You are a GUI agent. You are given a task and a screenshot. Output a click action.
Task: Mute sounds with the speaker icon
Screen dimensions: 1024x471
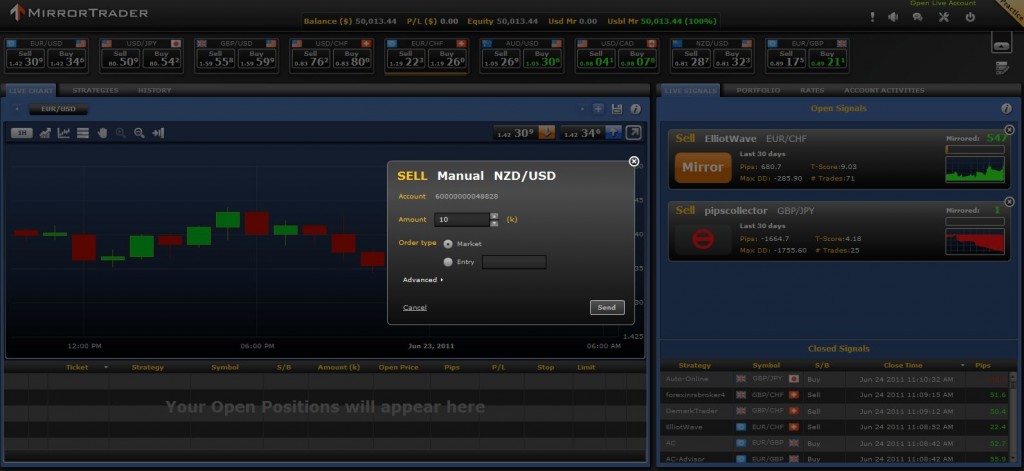click(891, 17)
